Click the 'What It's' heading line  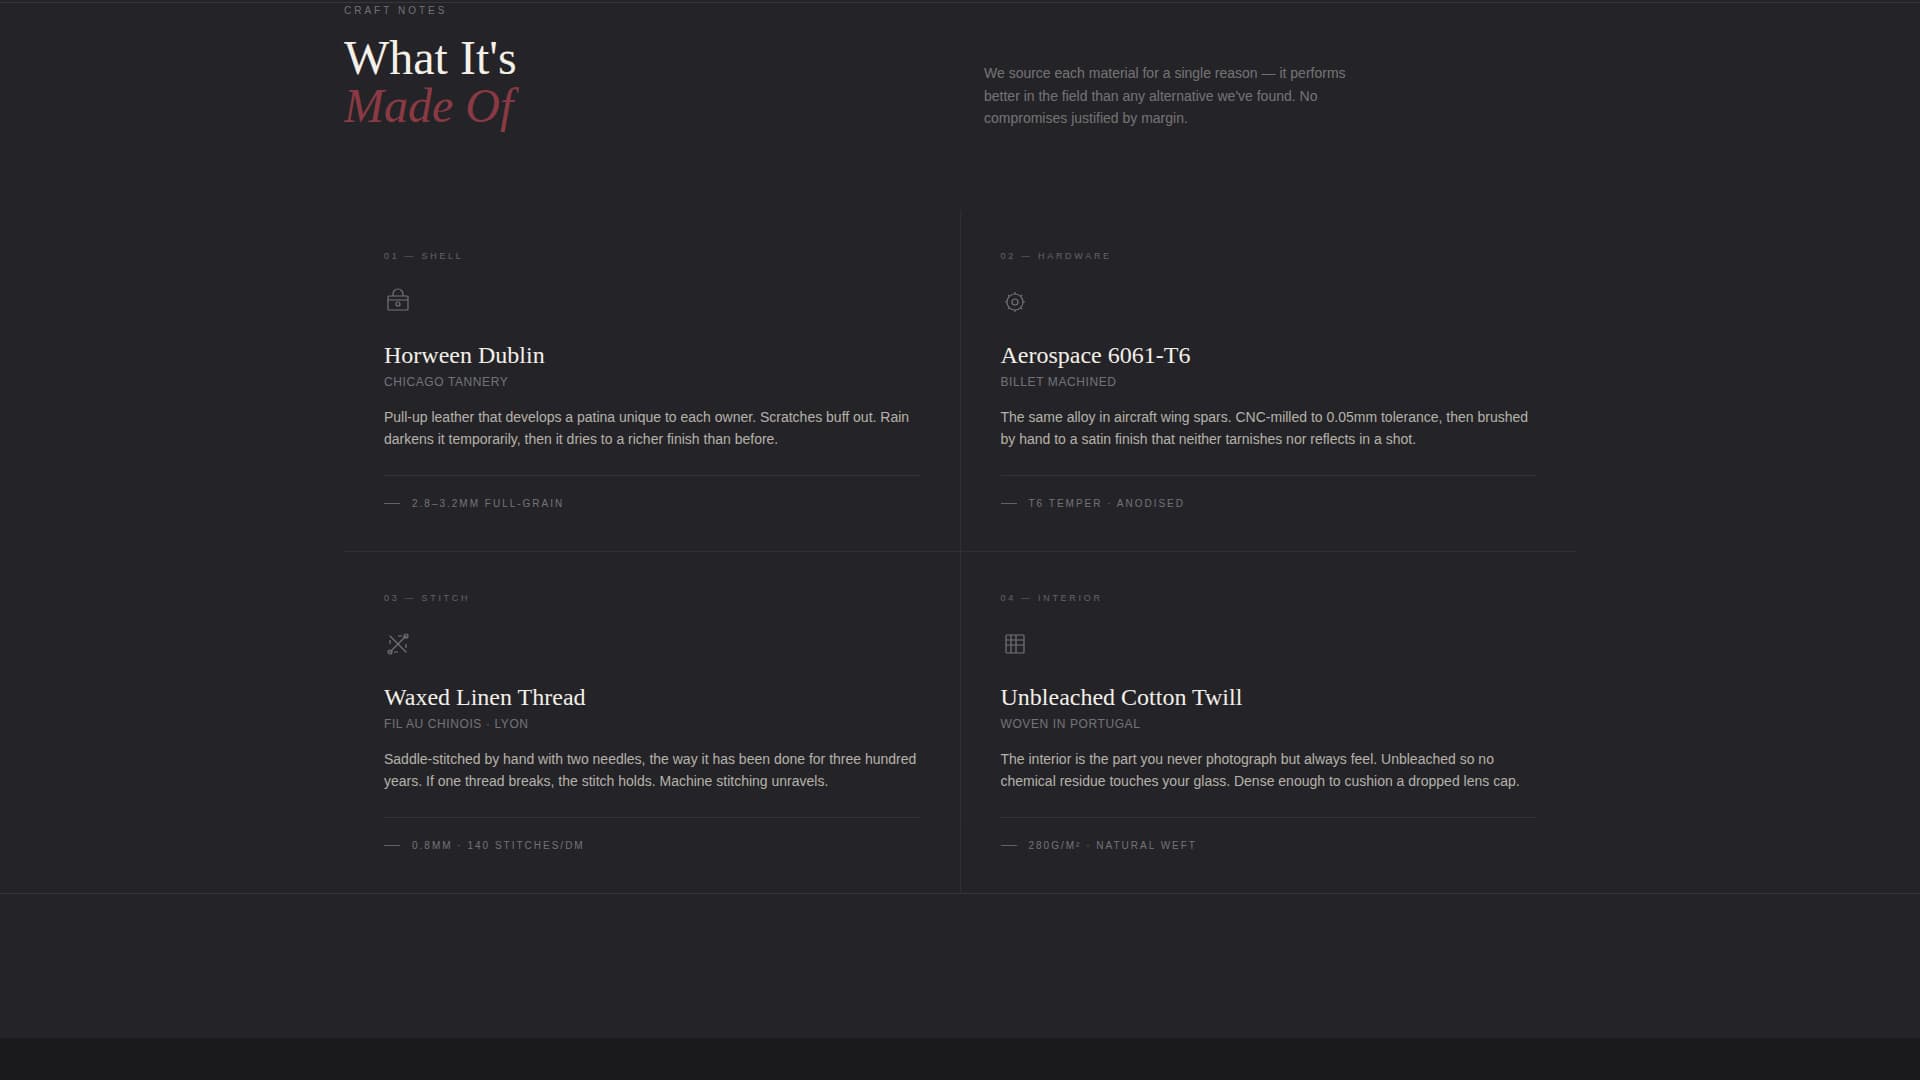(x=430, y=59)
